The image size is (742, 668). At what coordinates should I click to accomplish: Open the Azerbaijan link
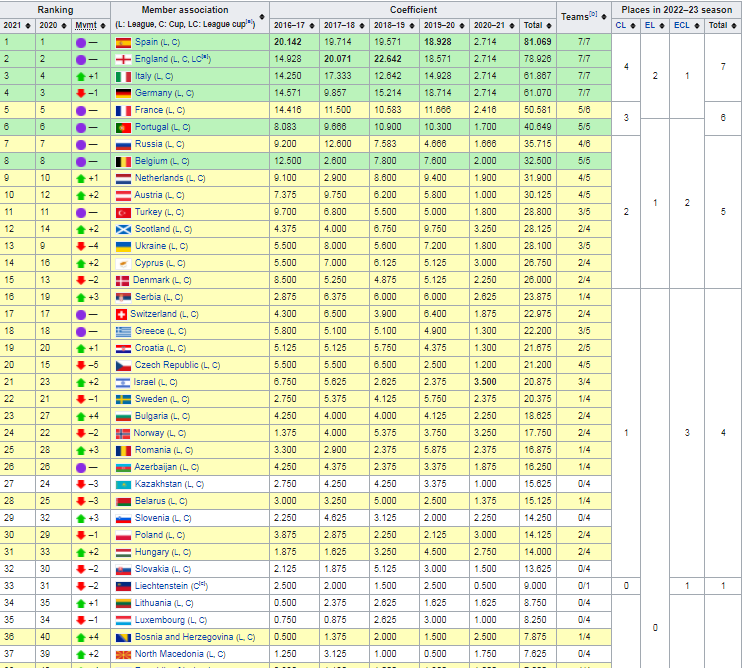click(x=156, y=467)
